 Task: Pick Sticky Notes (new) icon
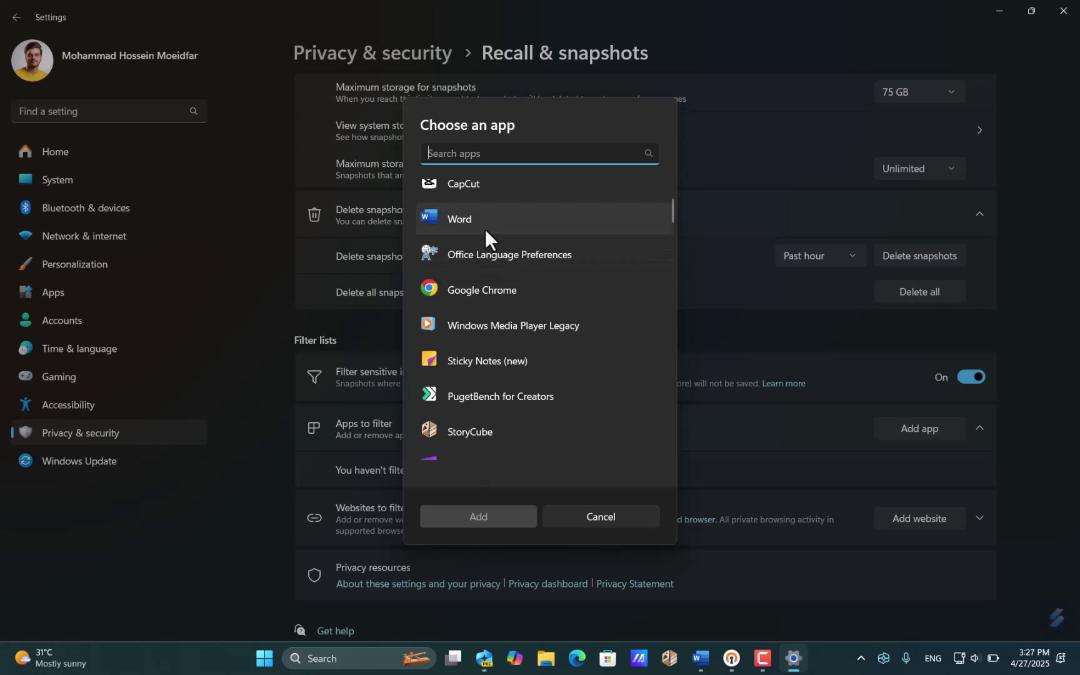429,360
